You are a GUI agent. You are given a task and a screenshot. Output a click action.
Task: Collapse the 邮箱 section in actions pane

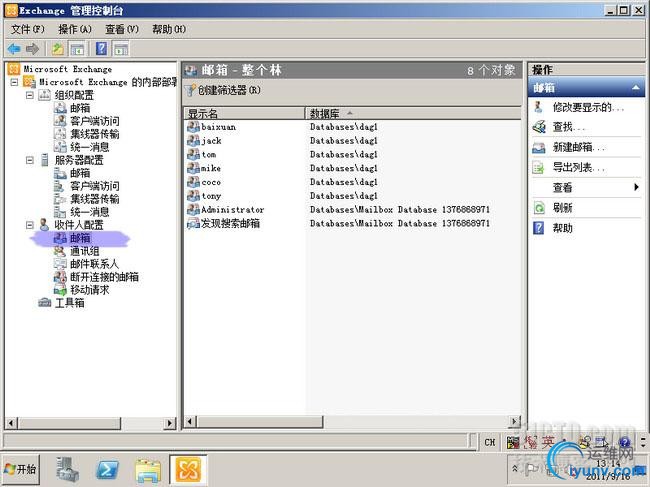635,87
